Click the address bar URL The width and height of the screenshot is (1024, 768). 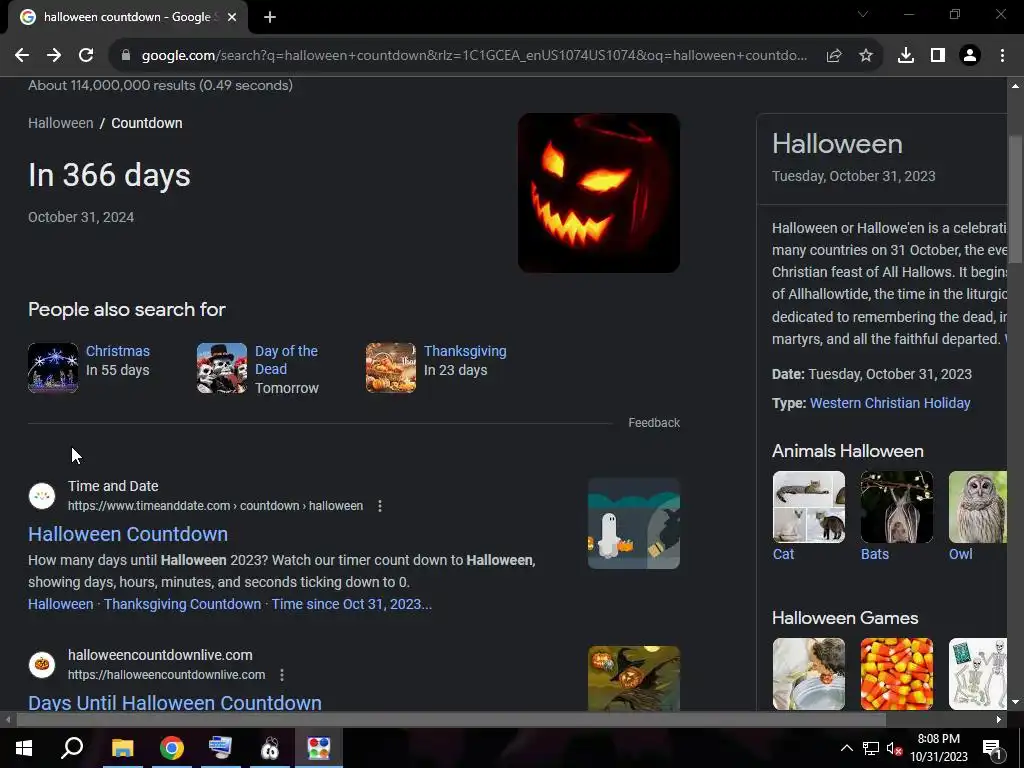tap(474, 56)
